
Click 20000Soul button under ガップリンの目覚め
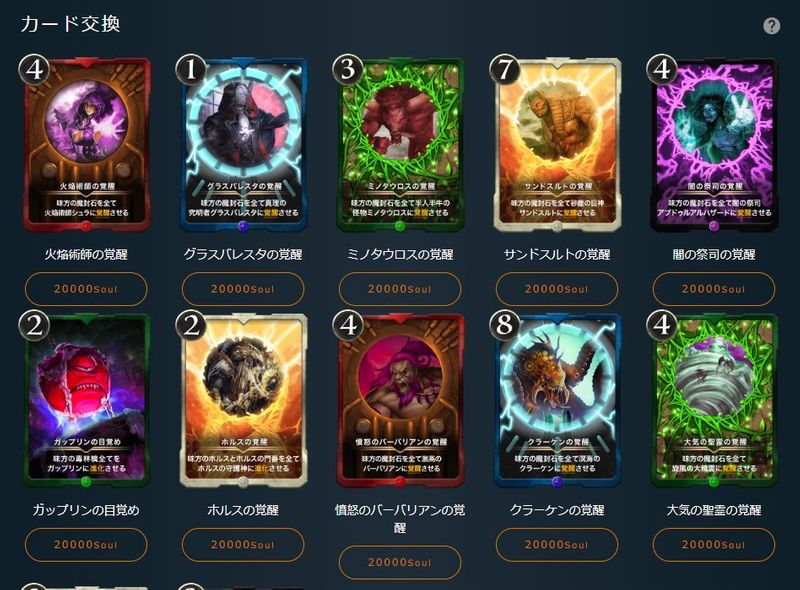86,545
